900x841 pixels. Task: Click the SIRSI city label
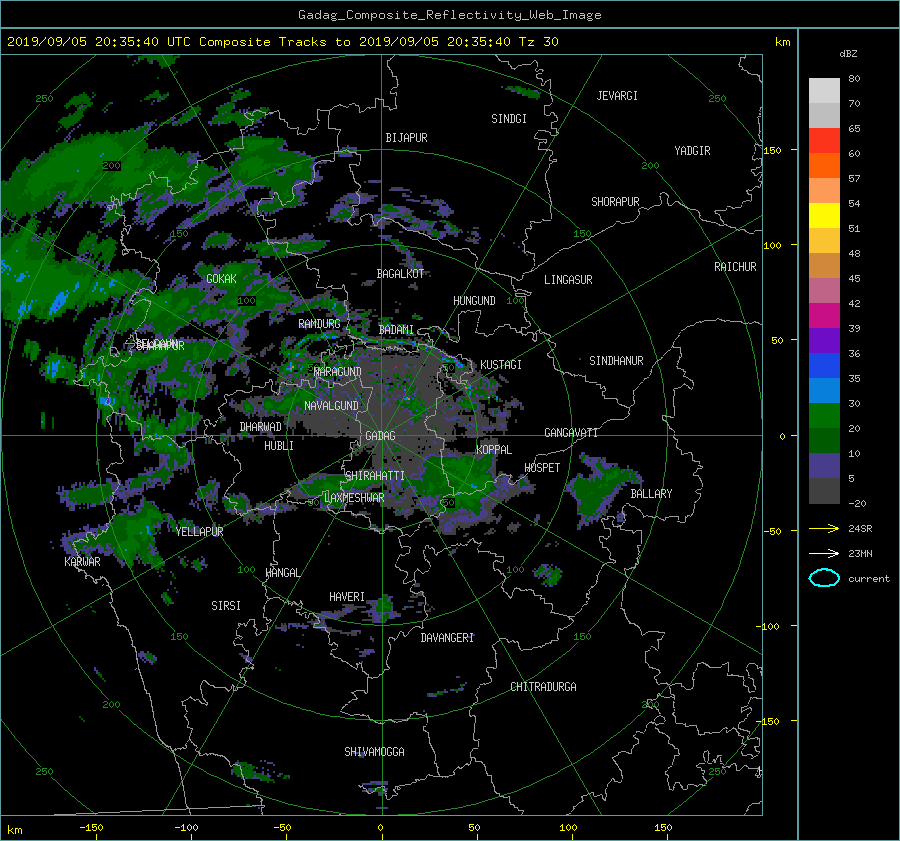(226, 606)
